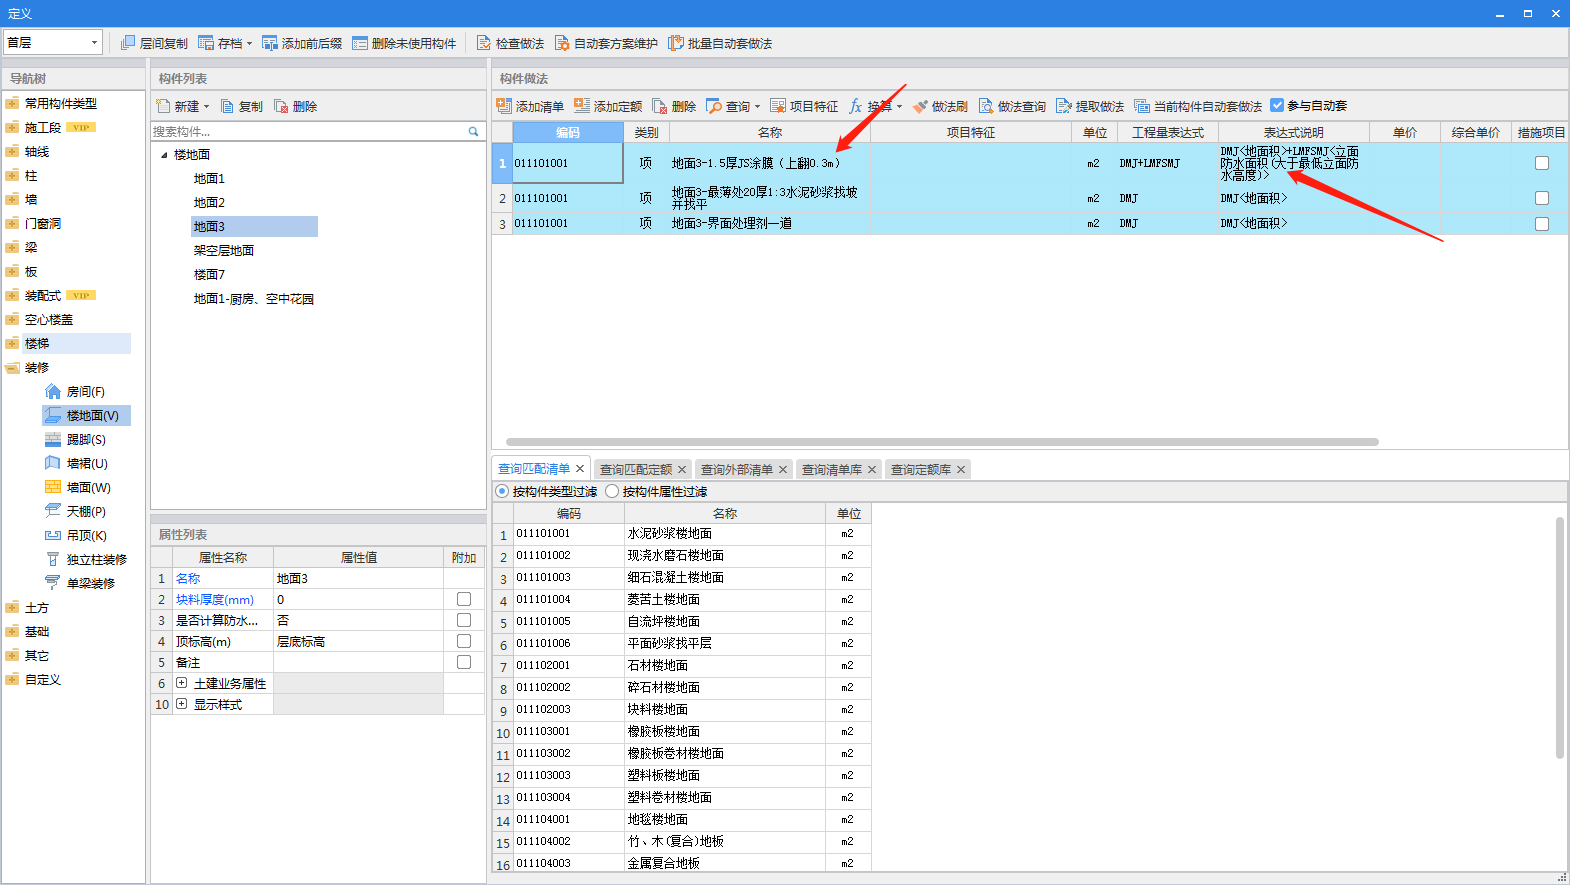Collapse 装修 navigation group
The image size is (1570, 885).
click(x=12, y=368)
